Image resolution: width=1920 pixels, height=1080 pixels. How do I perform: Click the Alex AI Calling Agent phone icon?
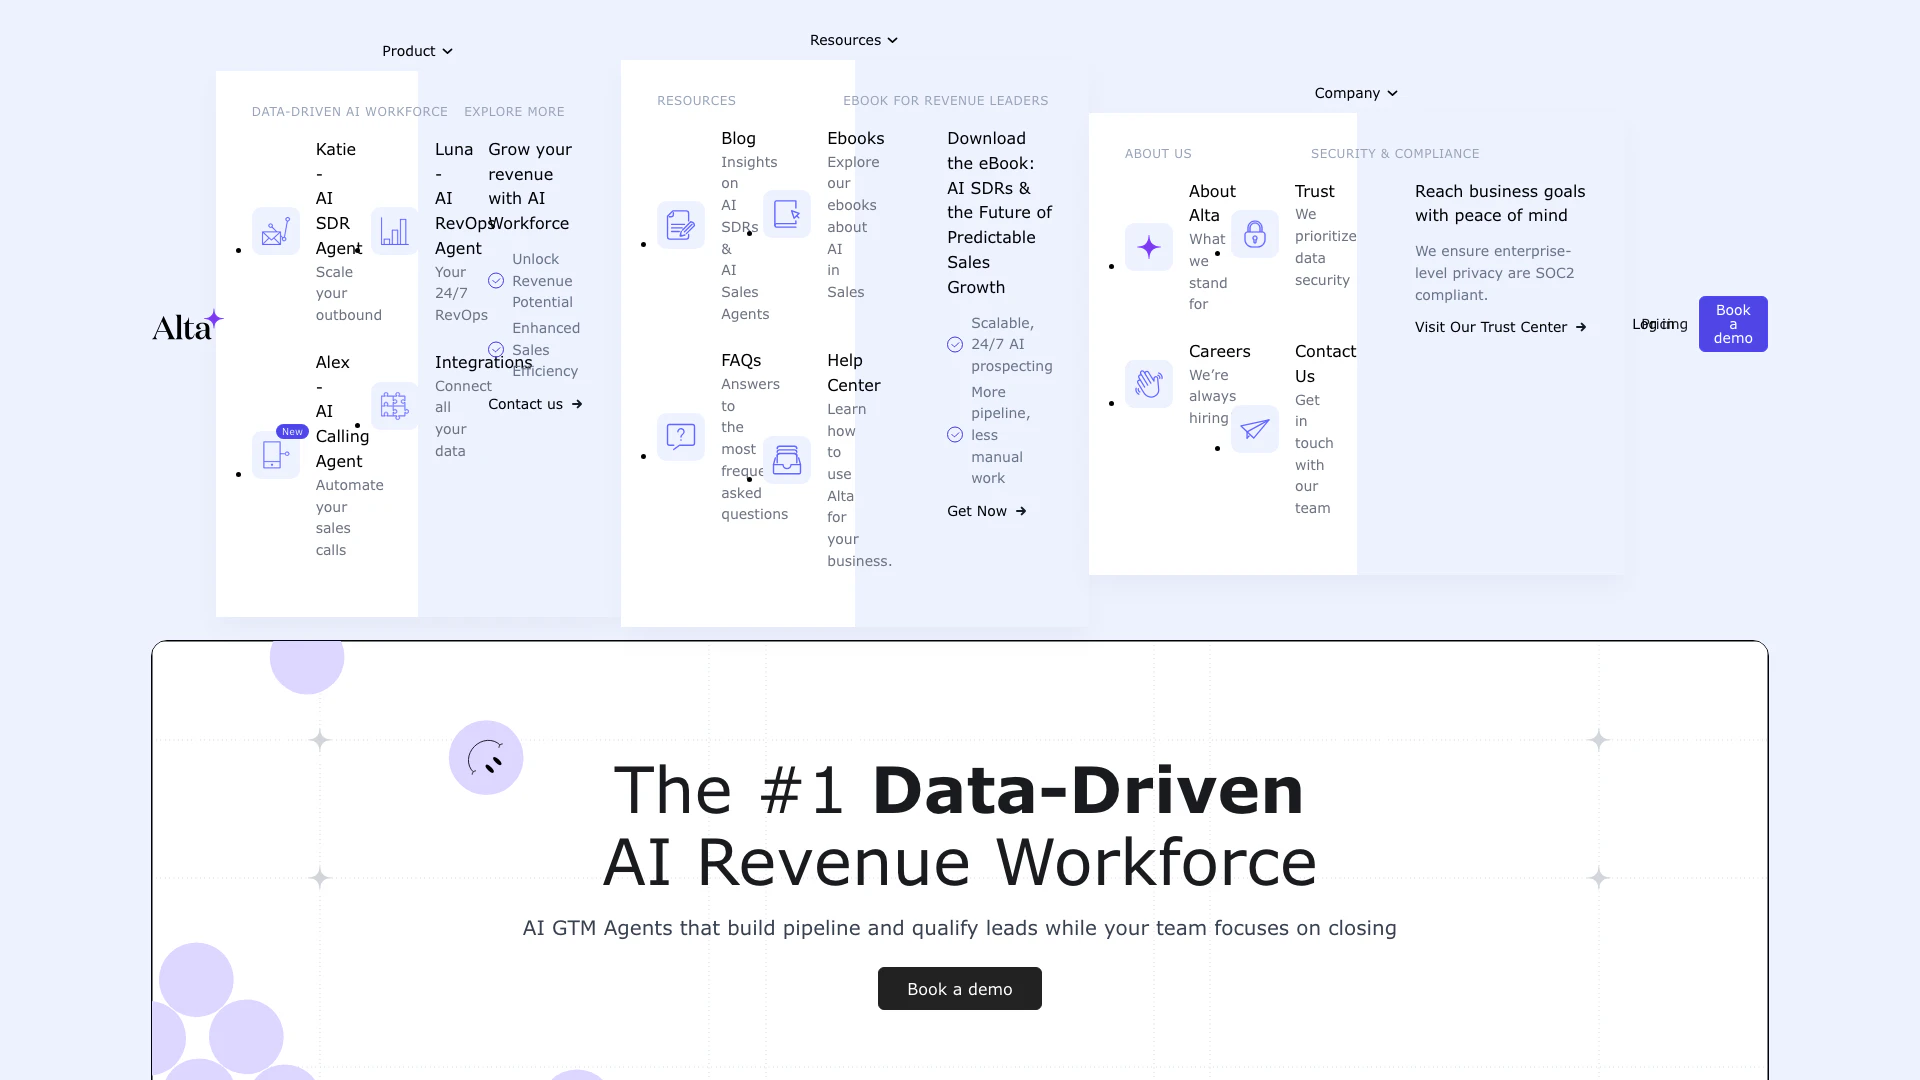pos(275,455)
